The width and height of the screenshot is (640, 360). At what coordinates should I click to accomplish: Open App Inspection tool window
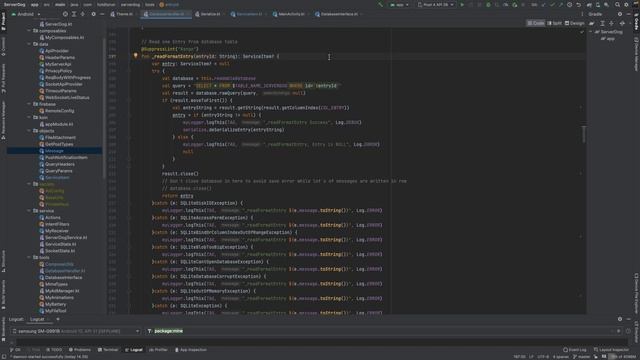(x=191, y=350)
